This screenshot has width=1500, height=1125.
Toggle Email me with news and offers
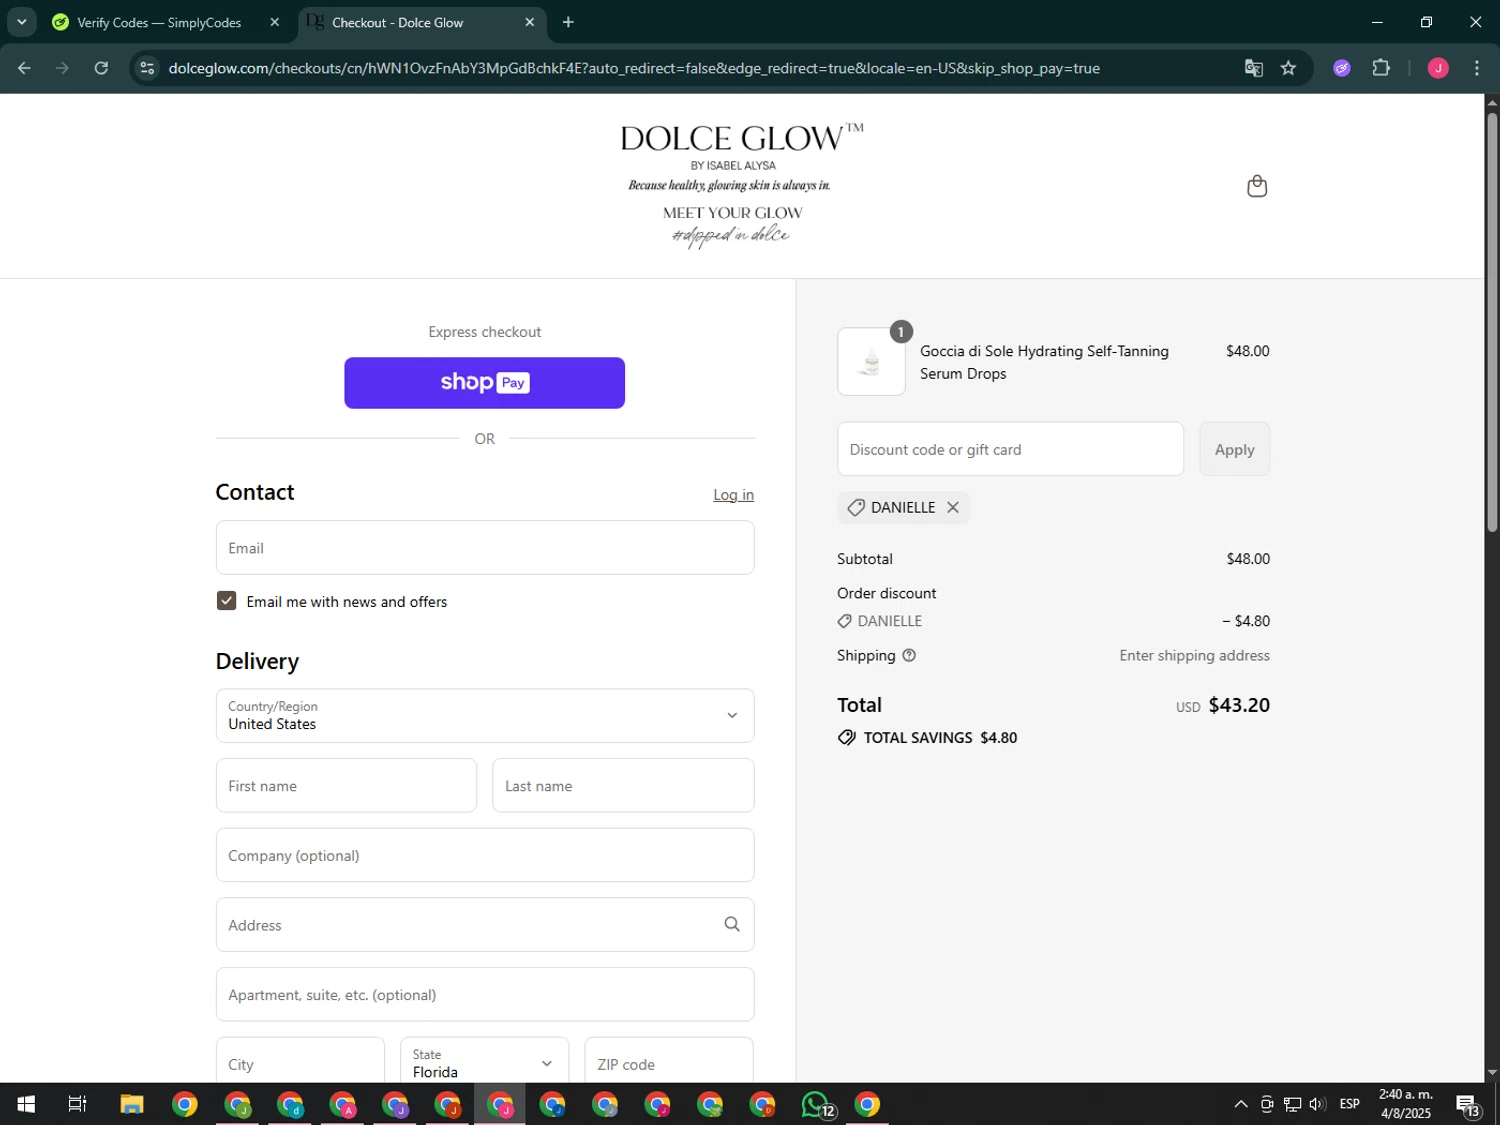(227, 601)
